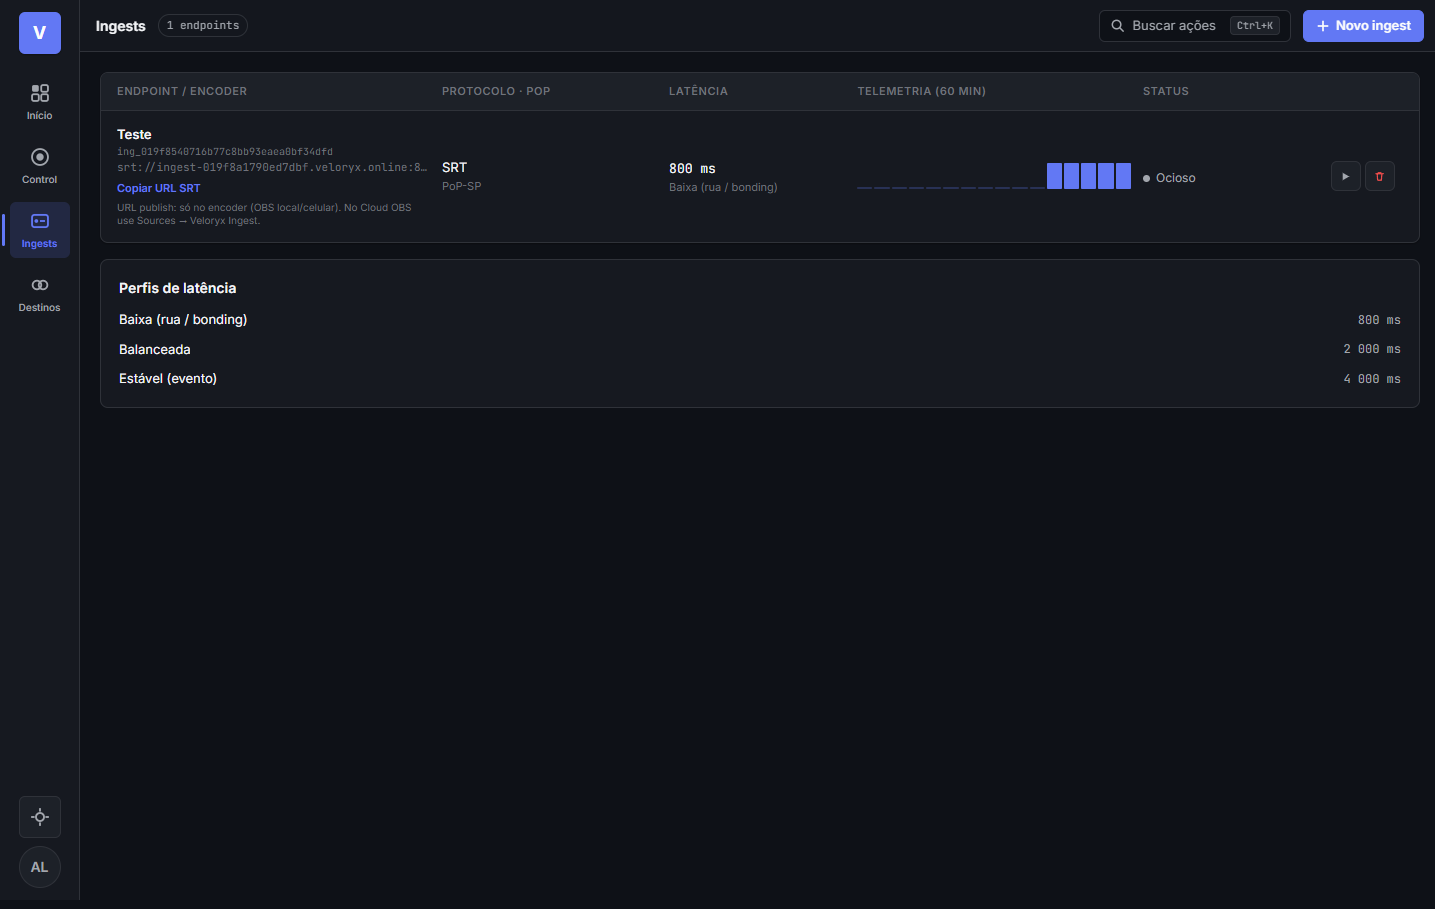Click the Perfis de latência heading
Image resolution: width=1435 pixels, height=909 pixels.
pos(178,288)
